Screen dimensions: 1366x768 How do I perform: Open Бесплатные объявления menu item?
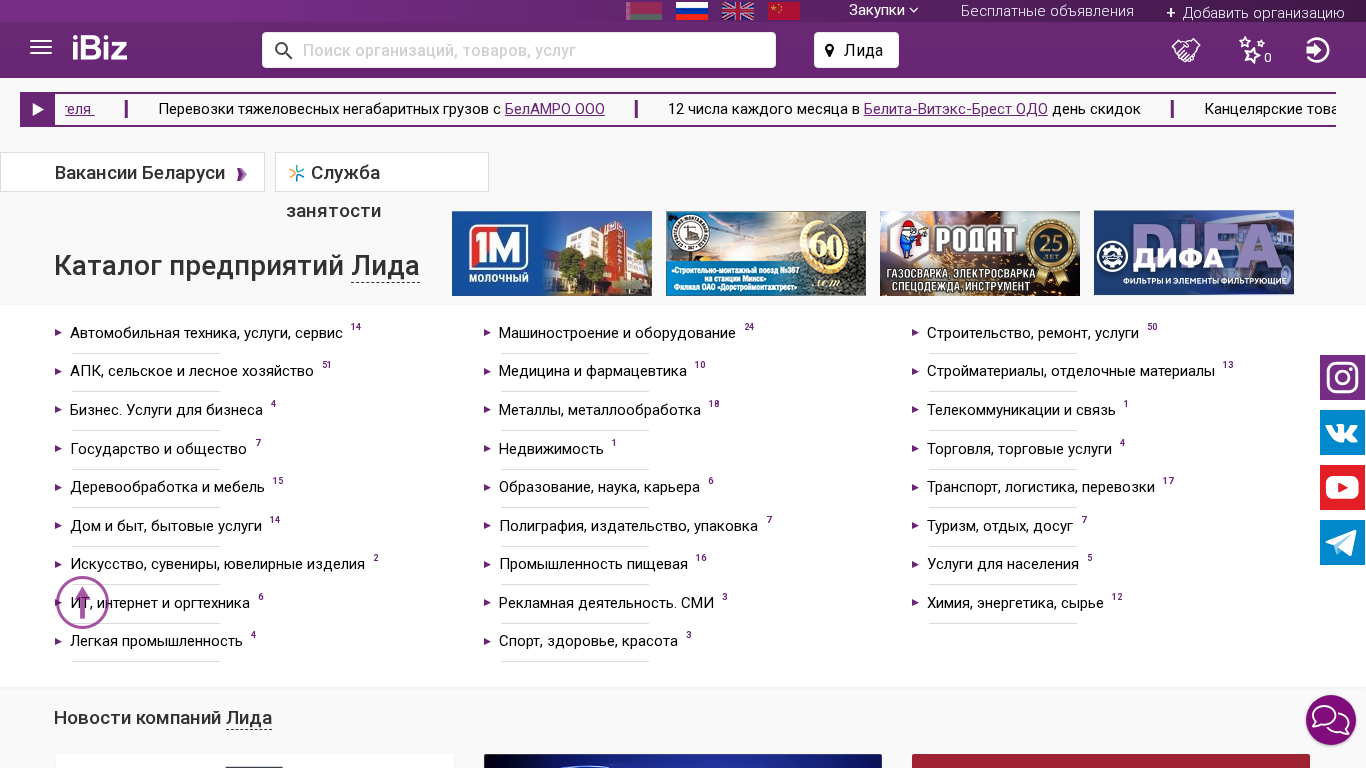click(x=1047, y=11)
